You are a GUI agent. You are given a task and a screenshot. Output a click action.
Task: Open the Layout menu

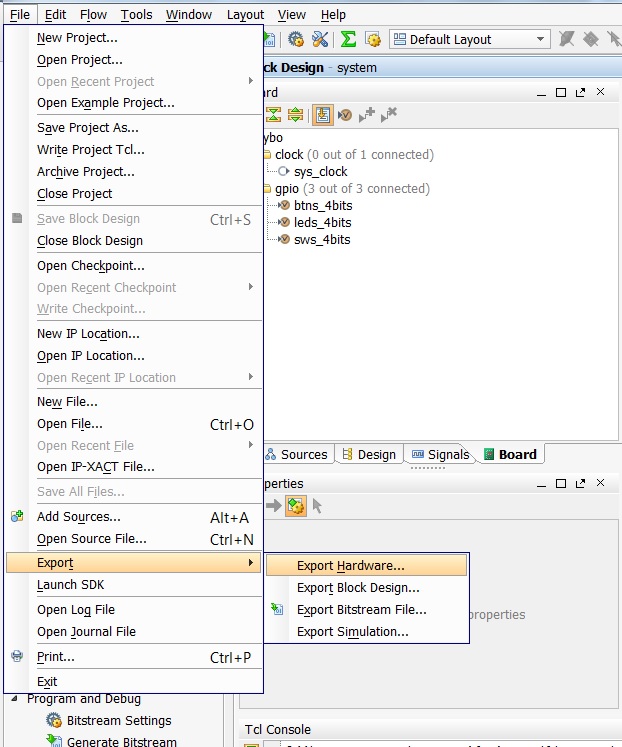(245, 15)
